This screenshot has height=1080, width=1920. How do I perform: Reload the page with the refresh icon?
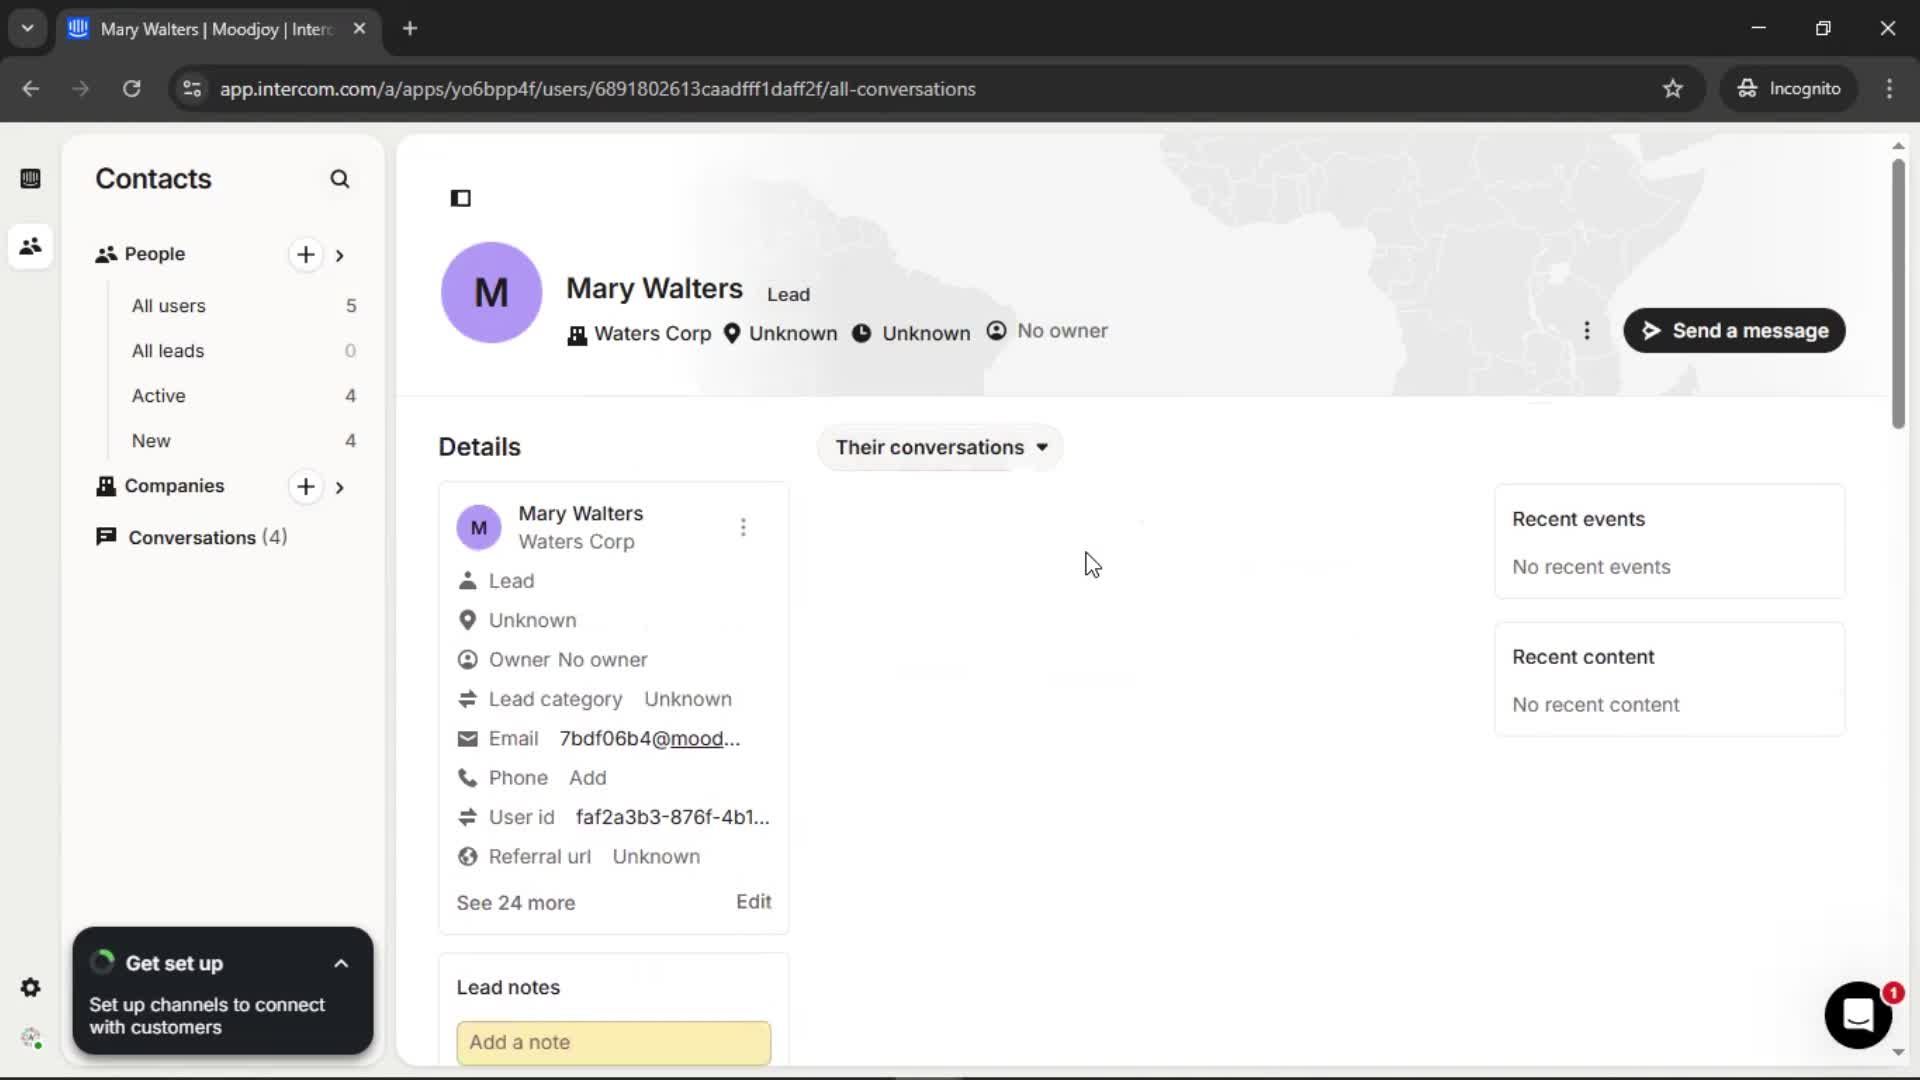tap(131, 89)
